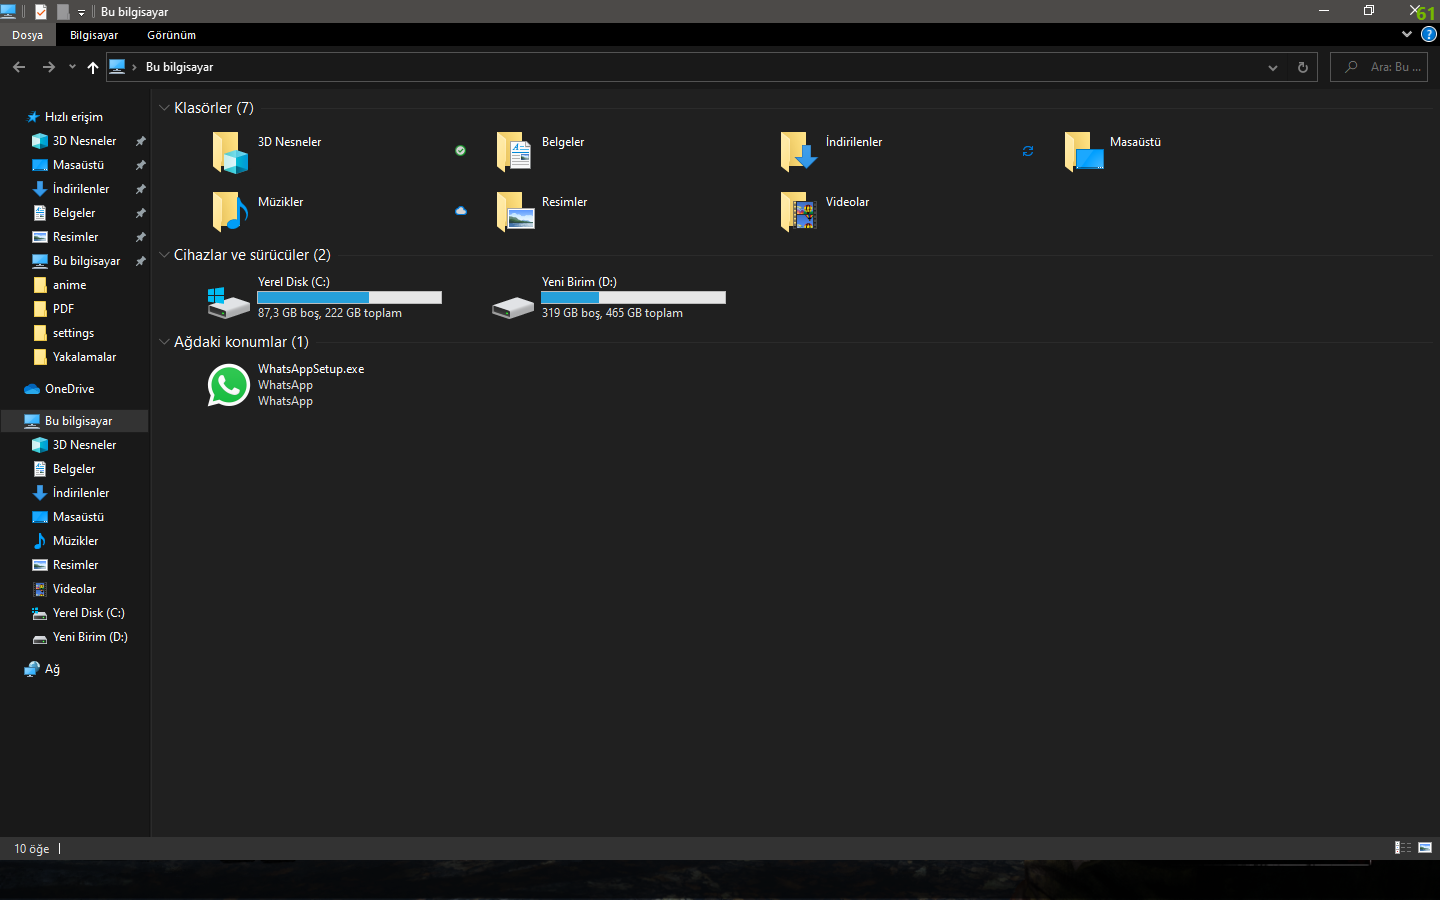This screenshot has width=1440, height=900.
Task: Open the Dosya menu
Action: point(27,34)
